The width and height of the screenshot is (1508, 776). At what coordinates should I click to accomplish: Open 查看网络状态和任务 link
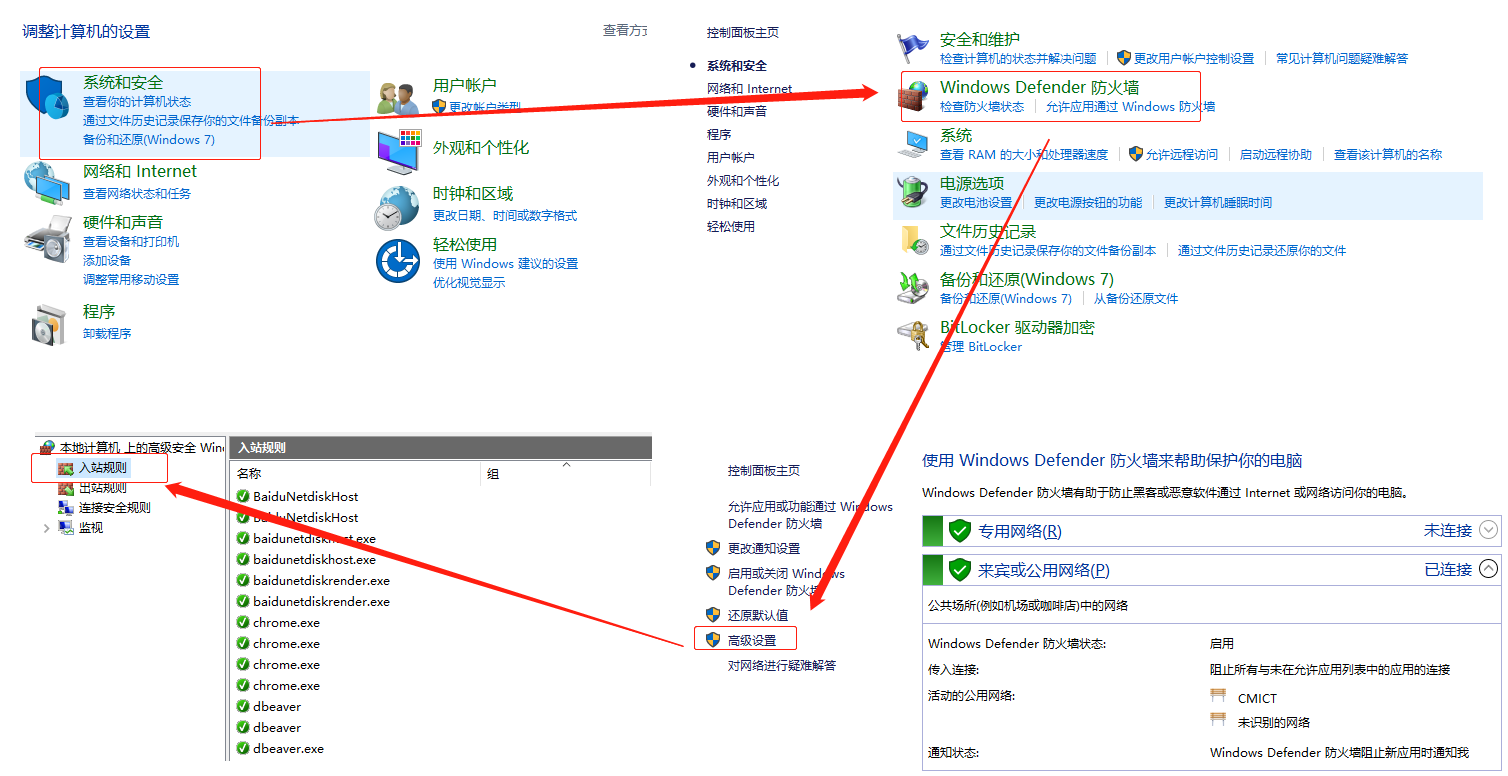point(137,193)
